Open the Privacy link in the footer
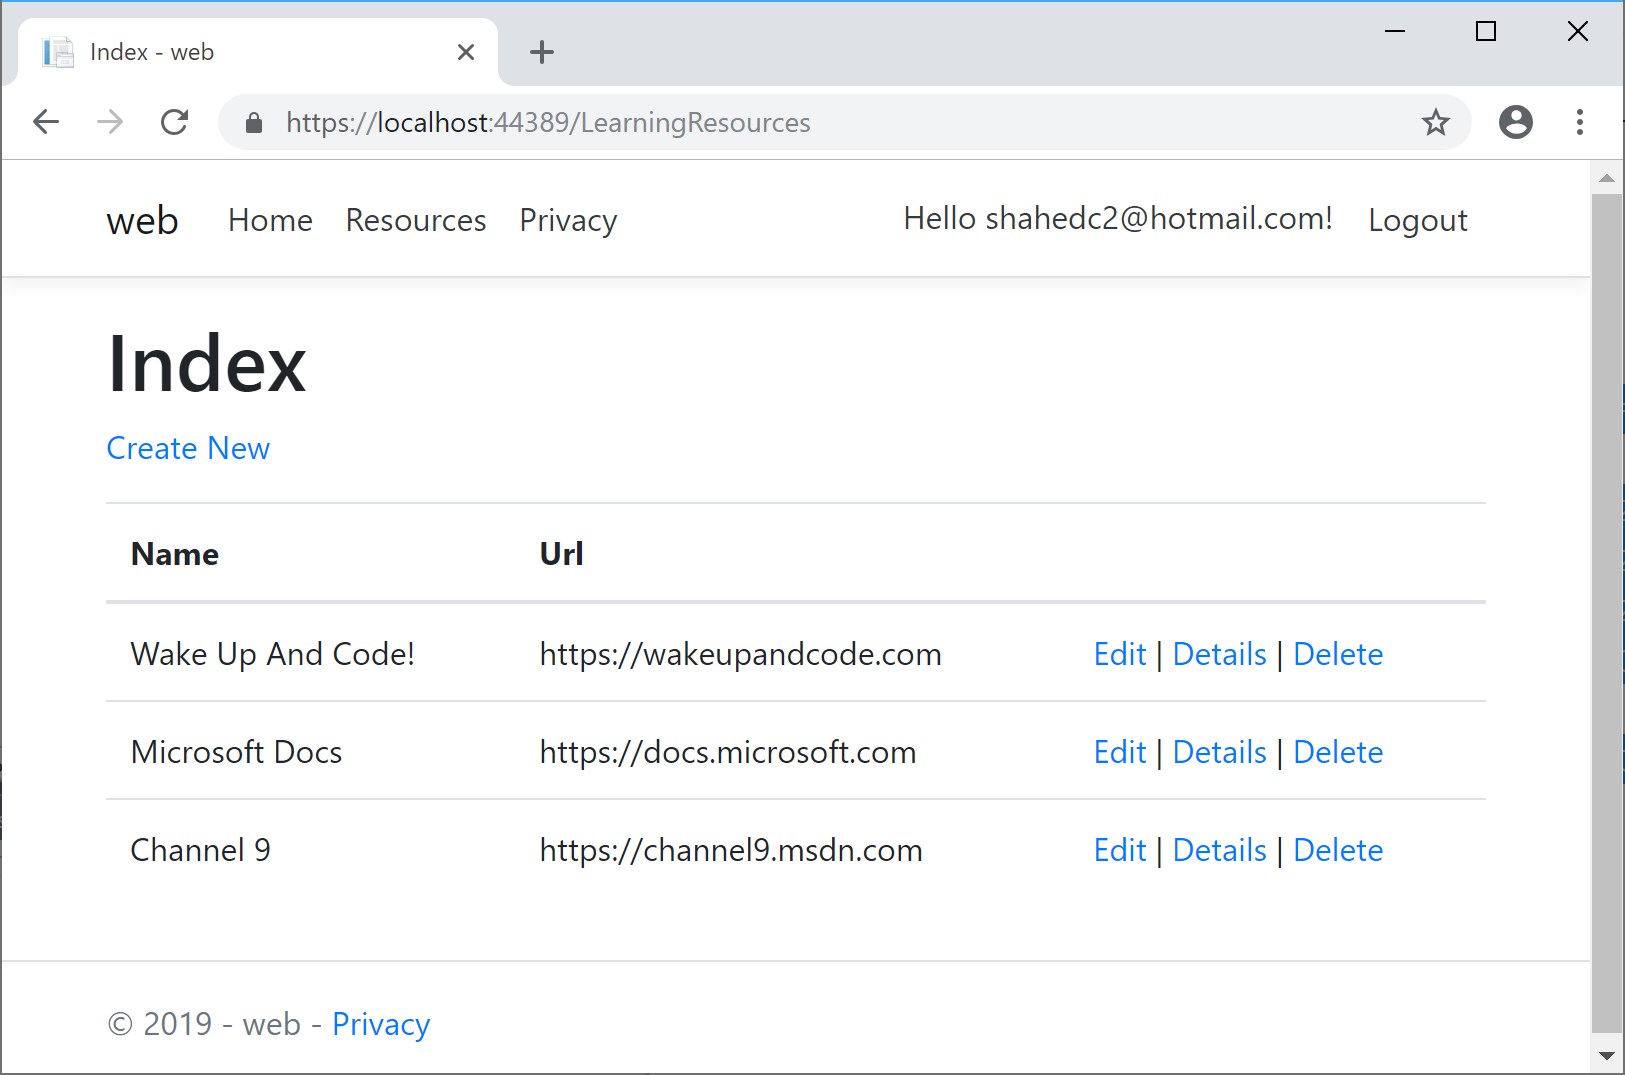This screenshot has width=1625, height=1075. [381, 1024]
